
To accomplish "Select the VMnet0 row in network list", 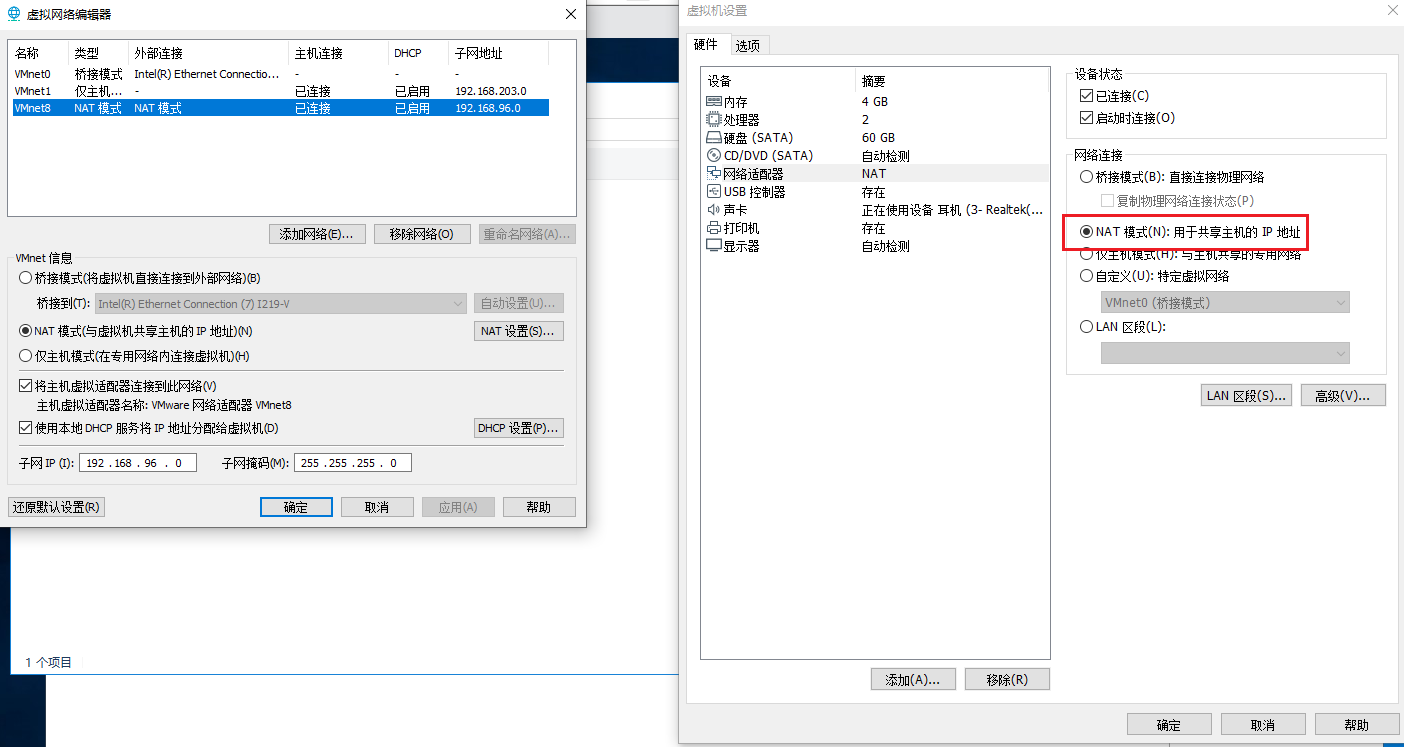I will pos(280,74).
